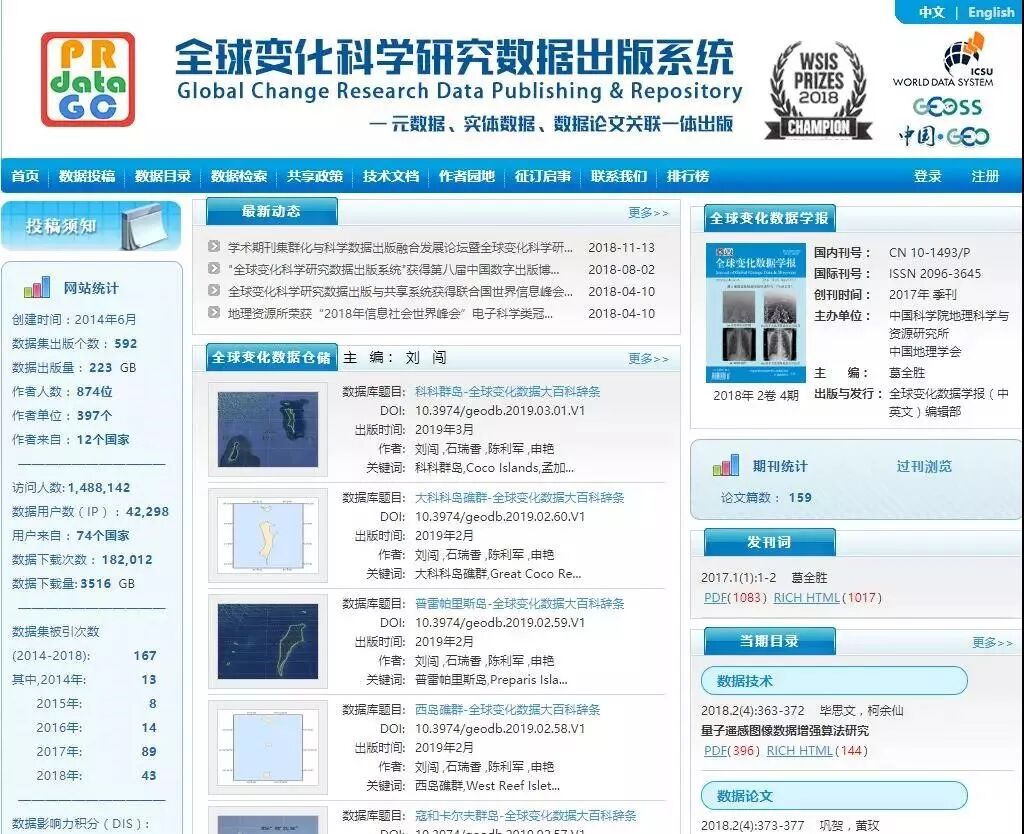Image resolution: width=1024 pixels, height=834 pixels.
Task: Open RICH HTML(144) for 量子遥感图像 paper
Action: (x=817, y=751)
